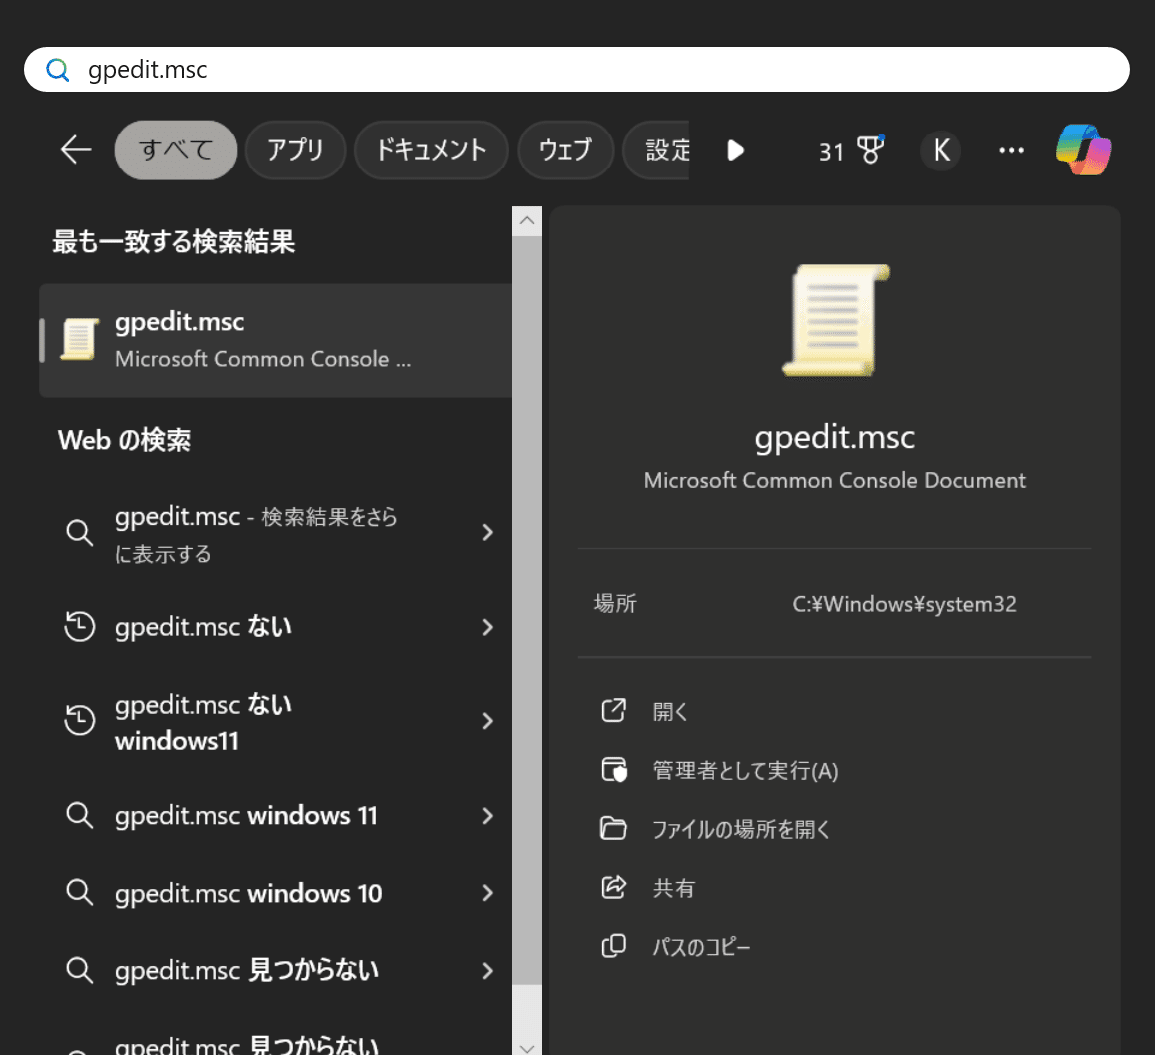Screen dimensions: 1155x1055
Task: Expand chevron for gpedit.msc windows 10
Action: (487, 893)
